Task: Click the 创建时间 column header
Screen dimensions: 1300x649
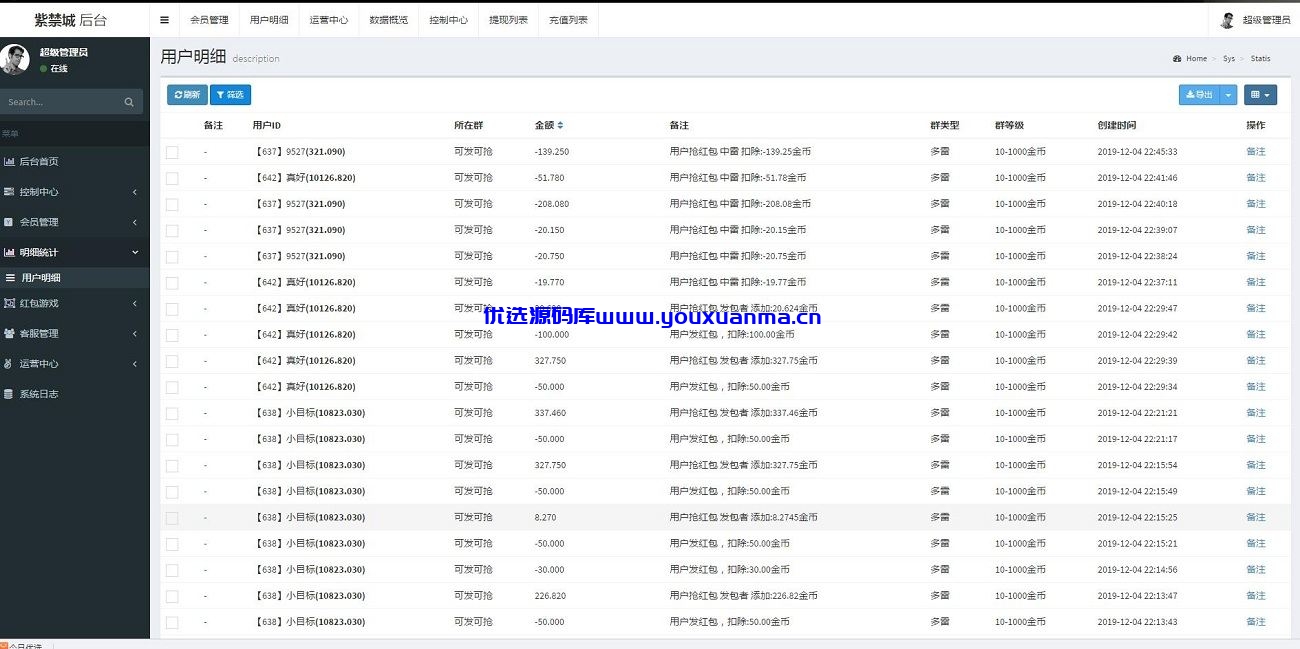Action: [x=1116, y=126]
